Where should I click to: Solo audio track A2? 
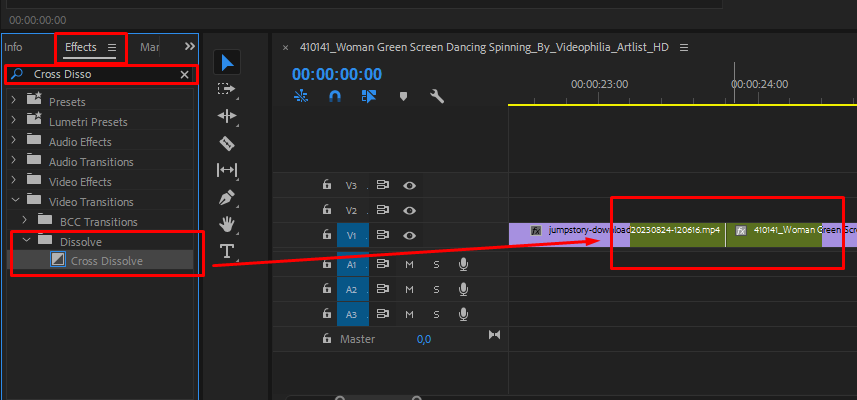click(x=436, y=290)
